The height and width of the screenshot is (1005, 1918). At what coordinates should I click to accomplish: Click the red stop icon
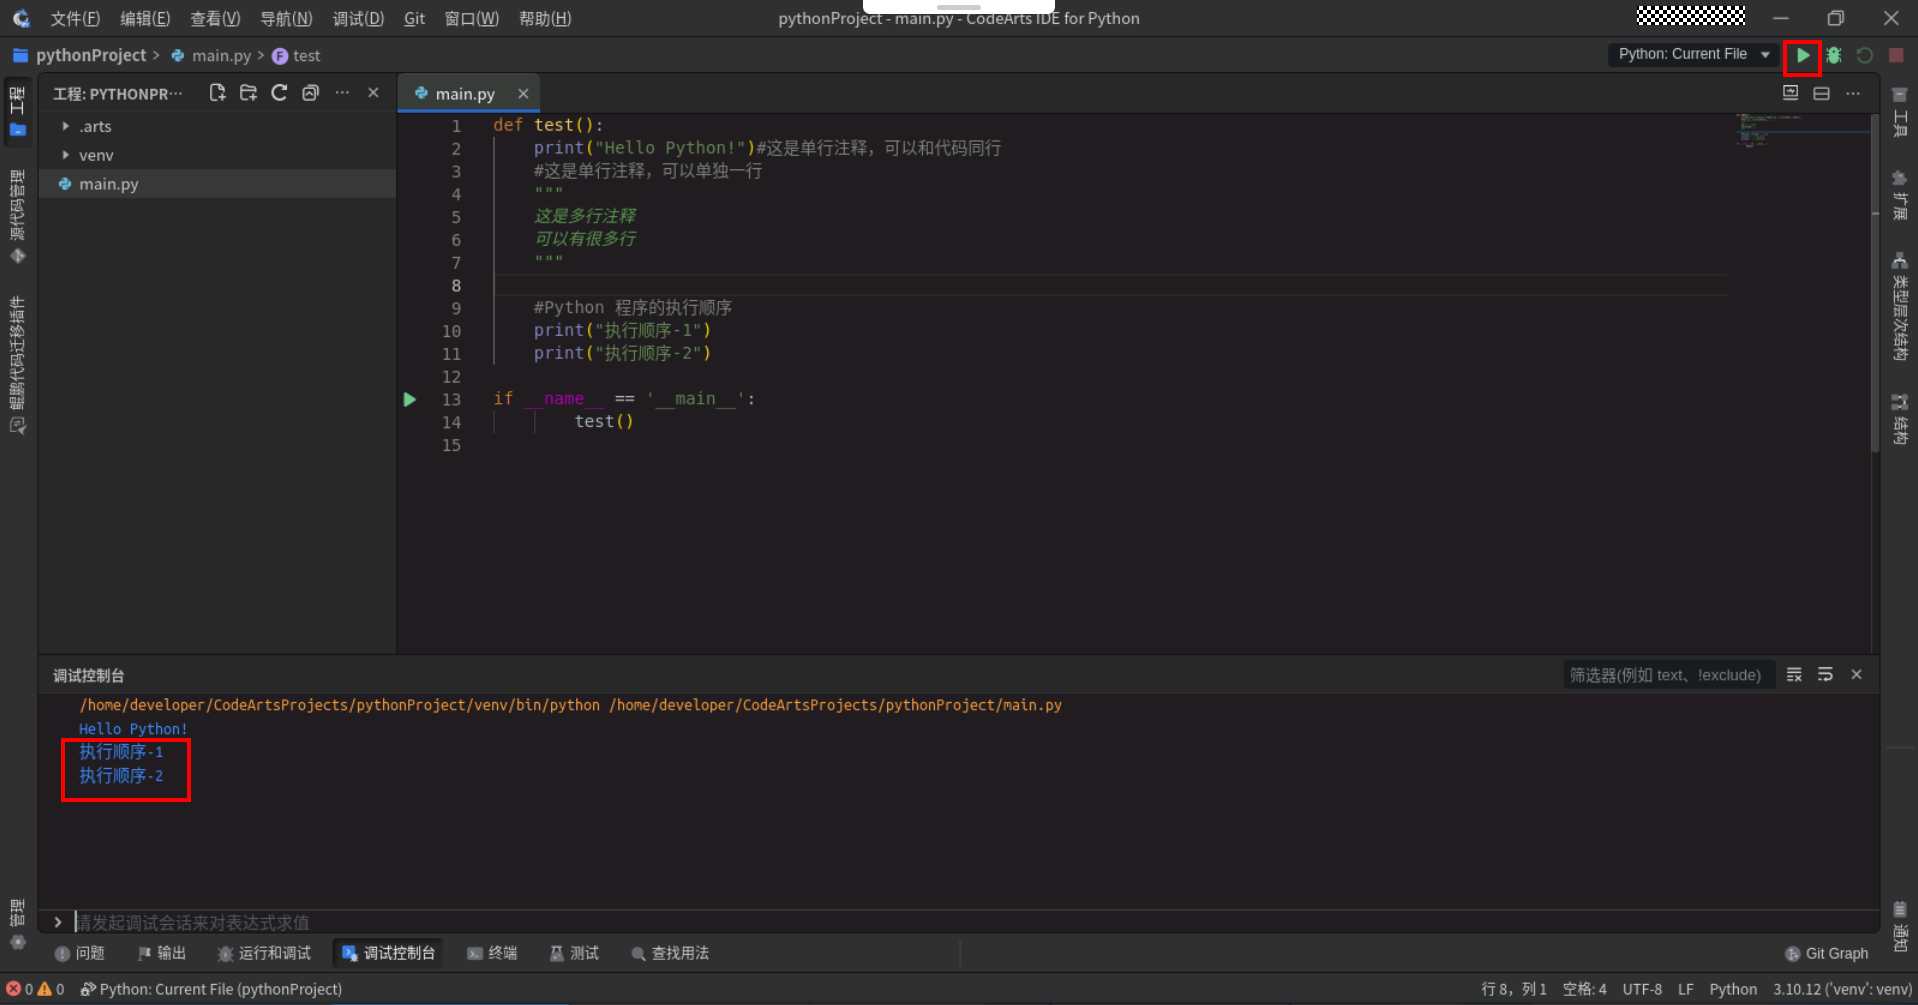[x=1896, y=56]
